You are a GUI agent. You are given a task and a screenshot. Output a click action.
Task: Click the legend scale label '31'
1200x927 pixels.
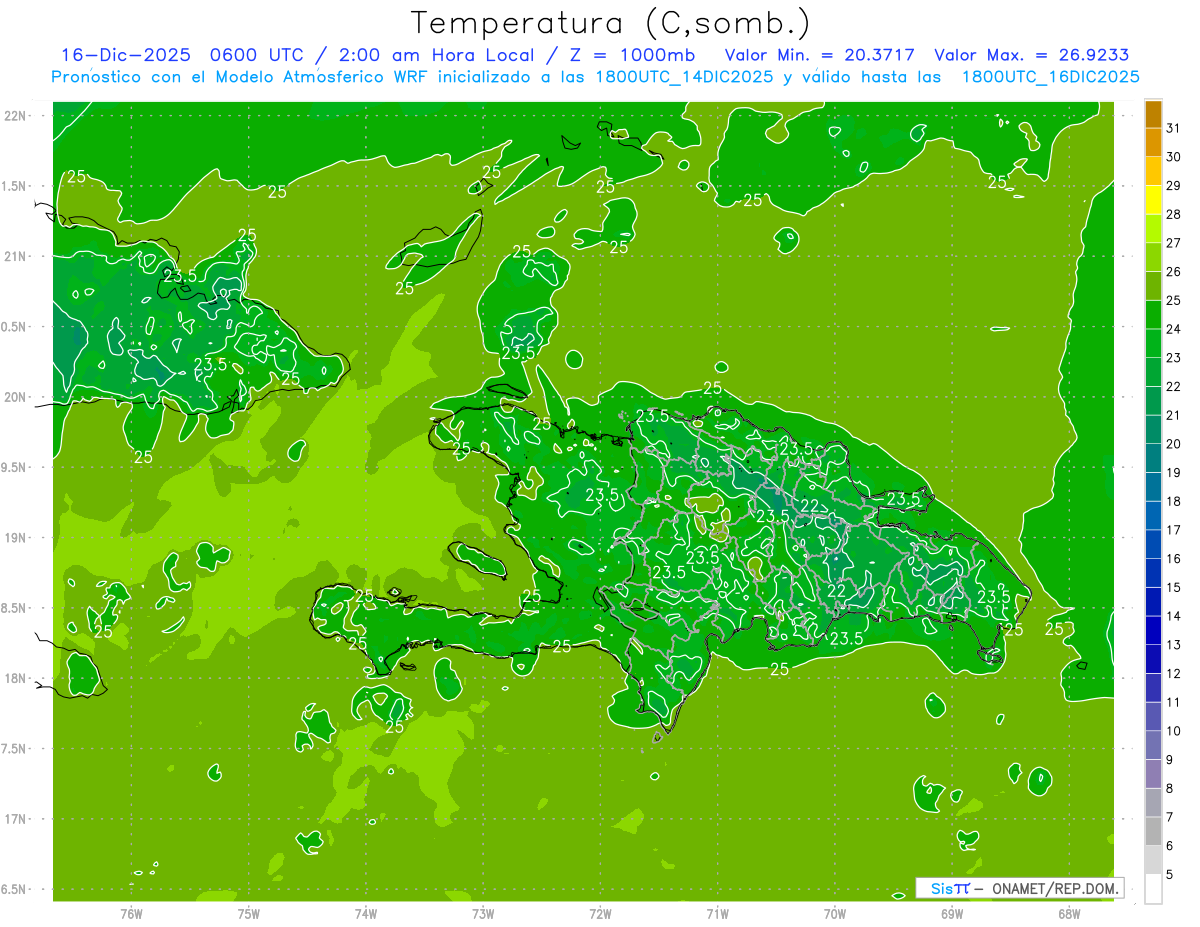1173,128
